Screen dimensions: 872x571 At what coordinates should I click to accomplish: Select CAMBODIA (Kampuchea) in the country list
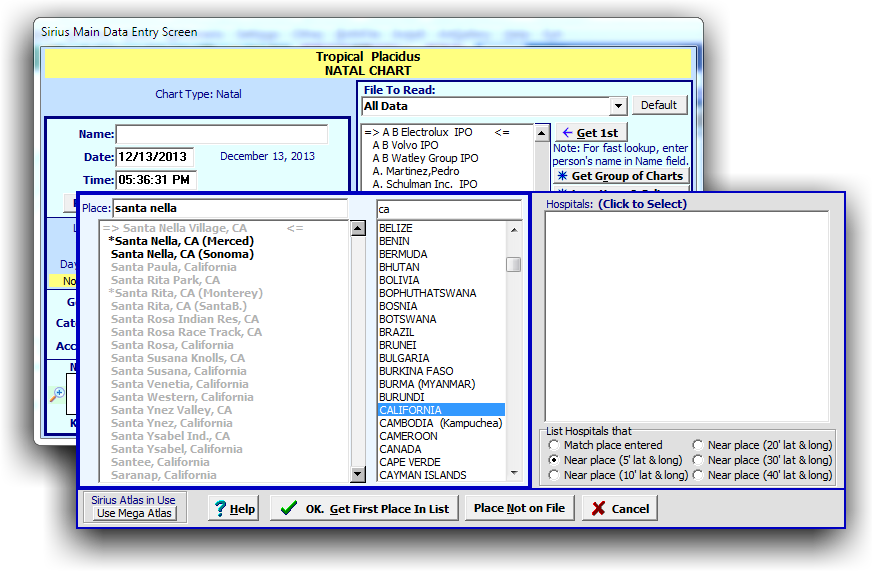point(440,423)
